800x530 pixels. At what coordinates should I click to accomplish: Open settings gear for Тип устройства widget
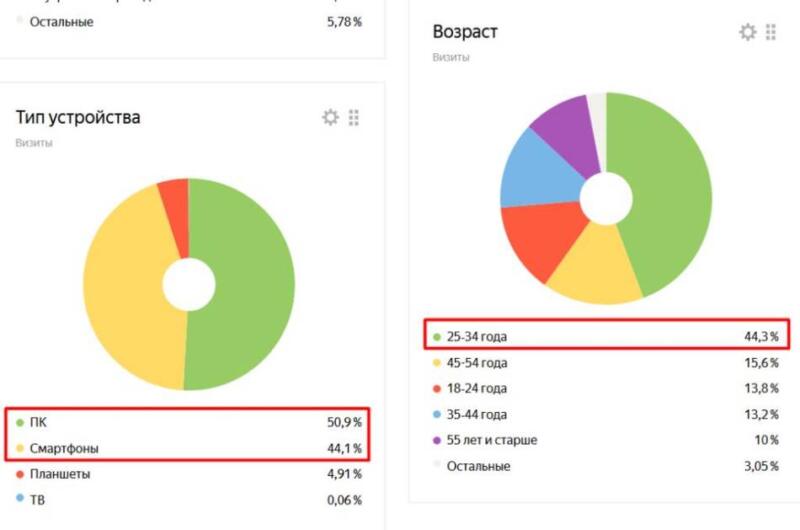pyautogui.click(x=330, y=118)
